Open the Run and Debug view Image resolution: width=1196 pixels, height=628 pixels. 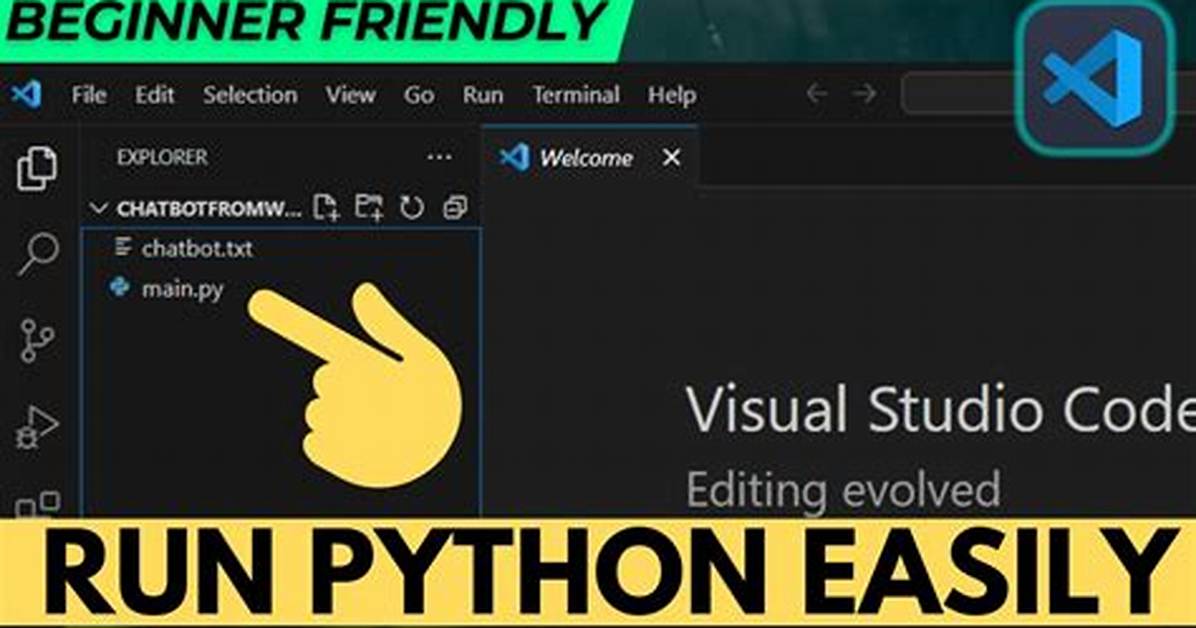pyautogui.click(x=37, y=427)
